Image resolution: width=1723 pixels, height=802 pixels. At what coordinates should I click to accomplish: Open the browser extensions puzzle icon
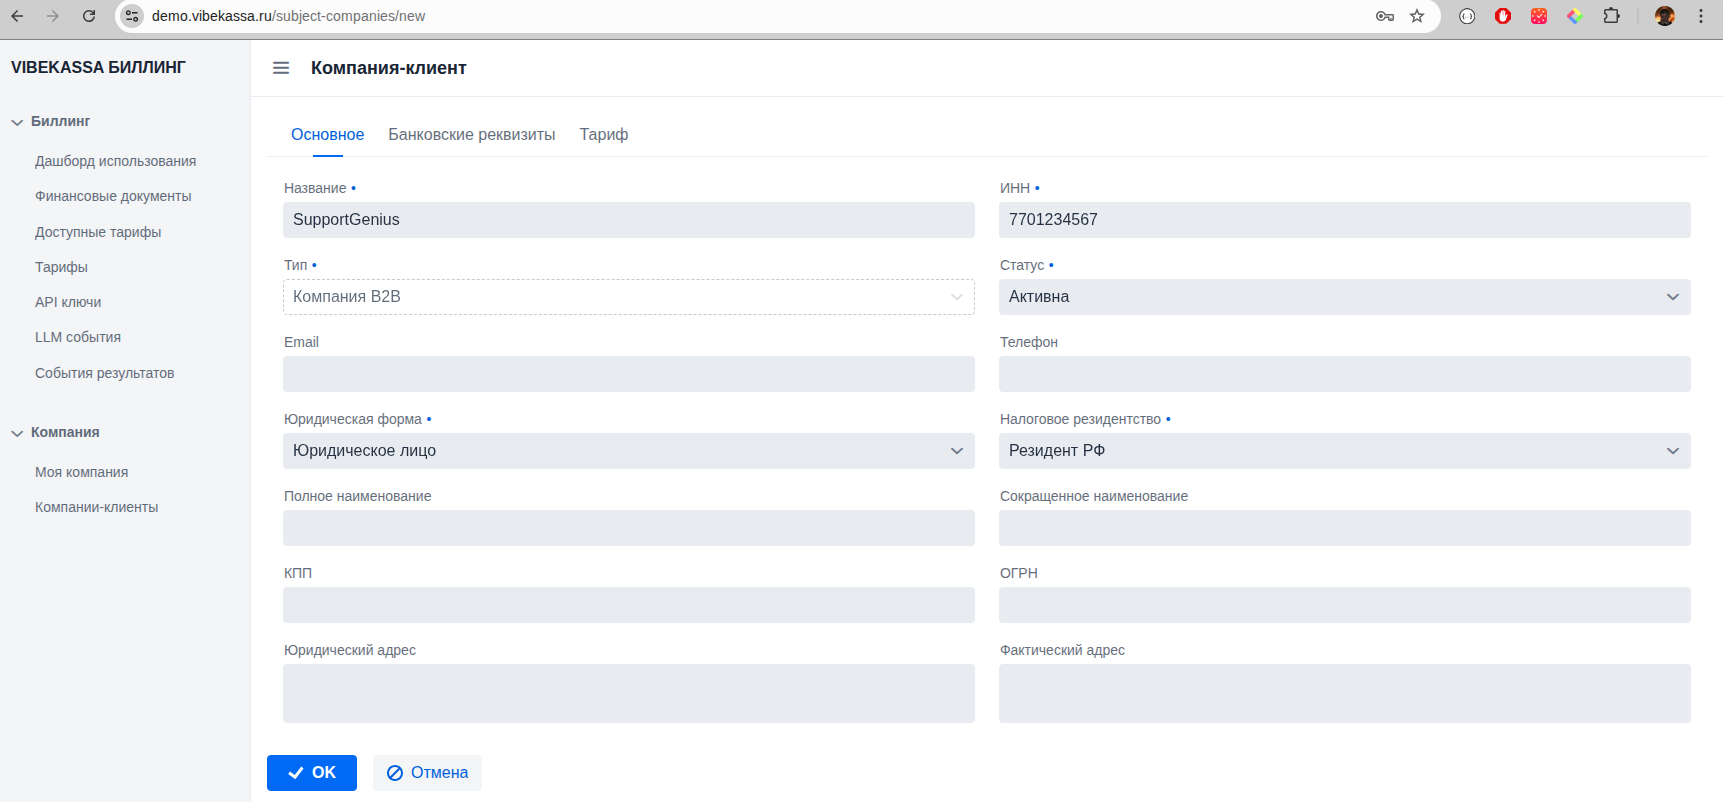(x=1611, y=16)
